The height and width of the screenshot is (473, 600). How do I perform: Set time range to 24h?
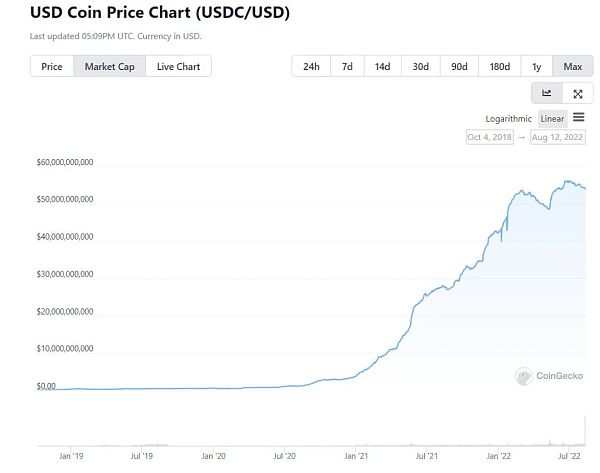[311, 67]
